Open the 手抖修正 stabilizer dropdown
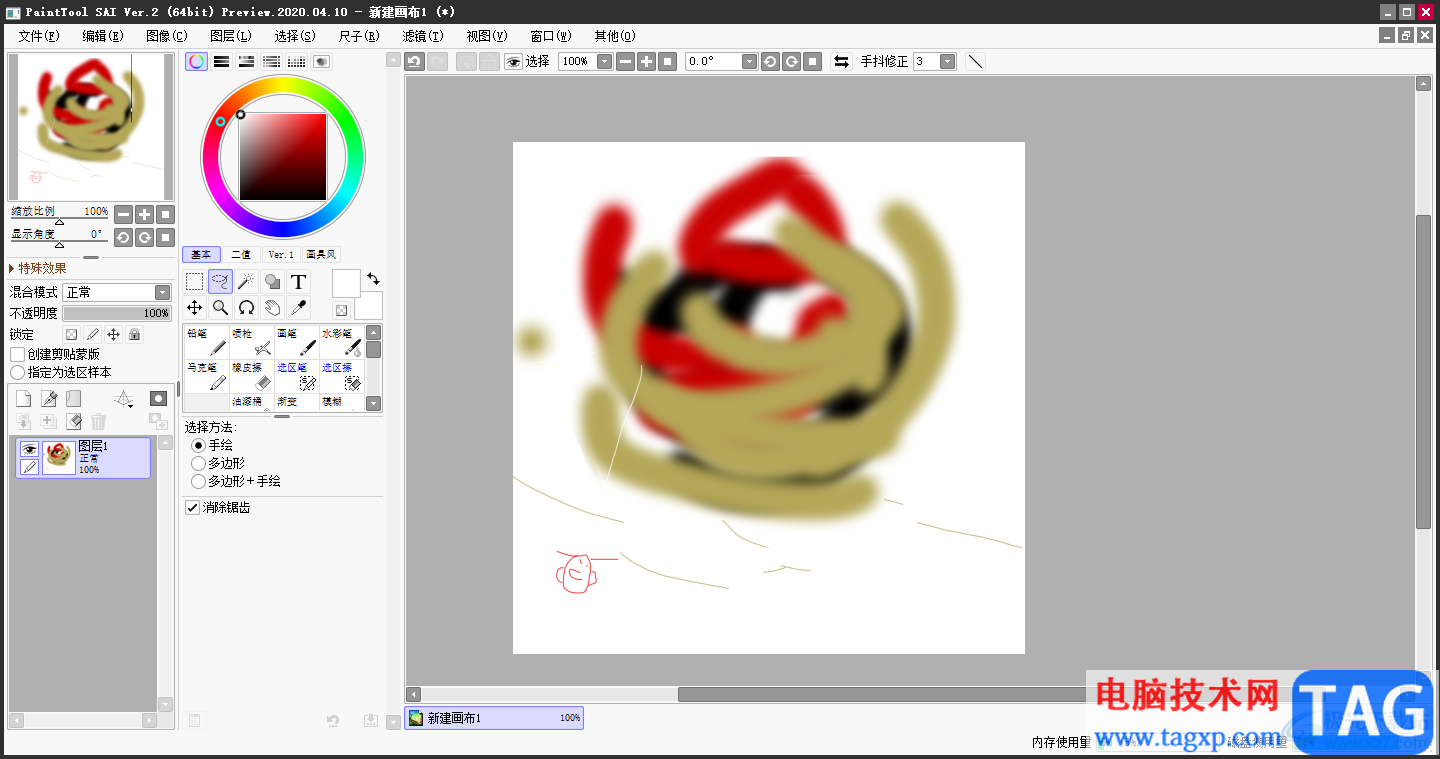Image resolution: width=1440 pixels, height=759 pixels. tap(947, 62)
